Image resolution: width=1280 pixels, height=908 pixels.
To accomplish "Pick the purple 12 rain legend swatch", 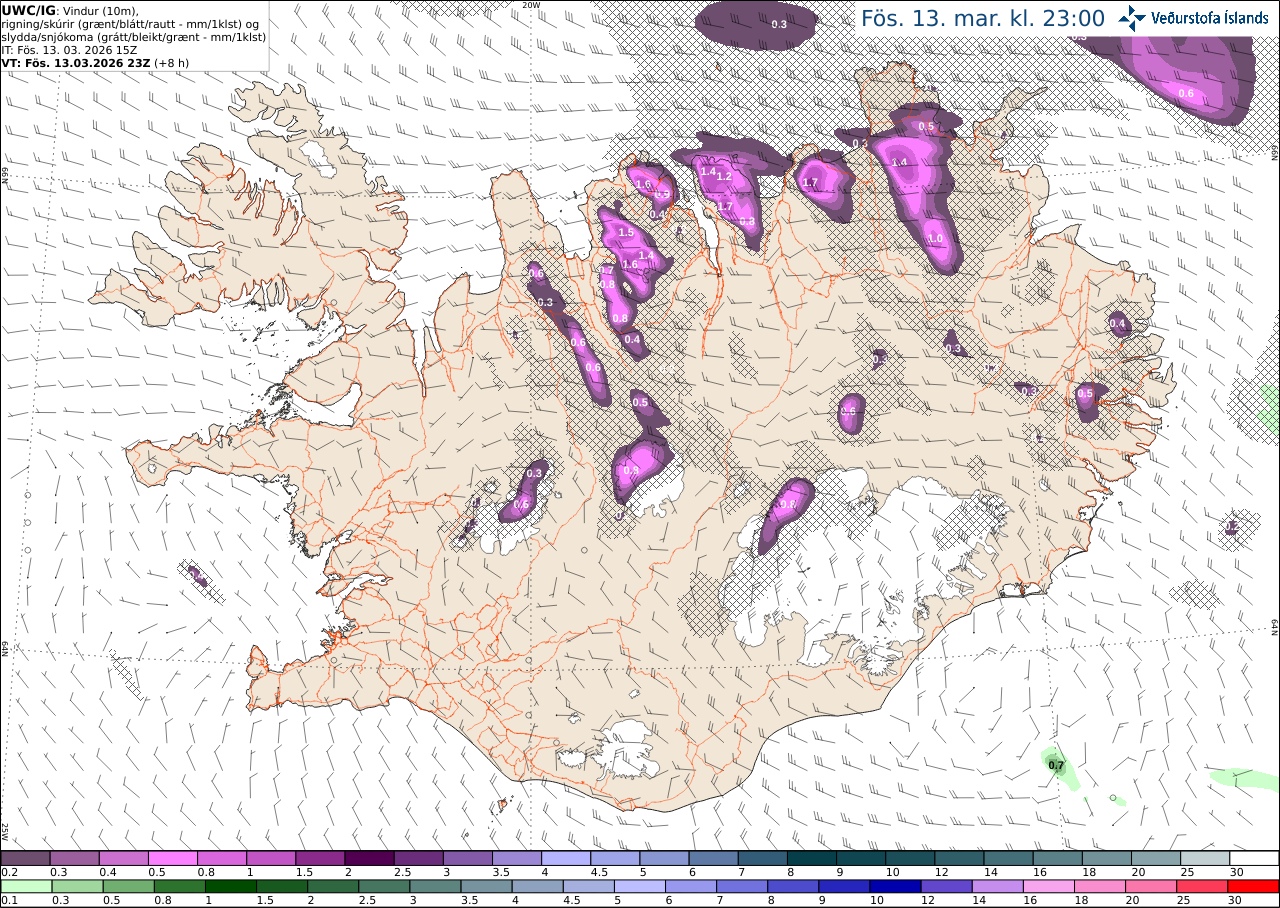I will click(x=947, y=886).
